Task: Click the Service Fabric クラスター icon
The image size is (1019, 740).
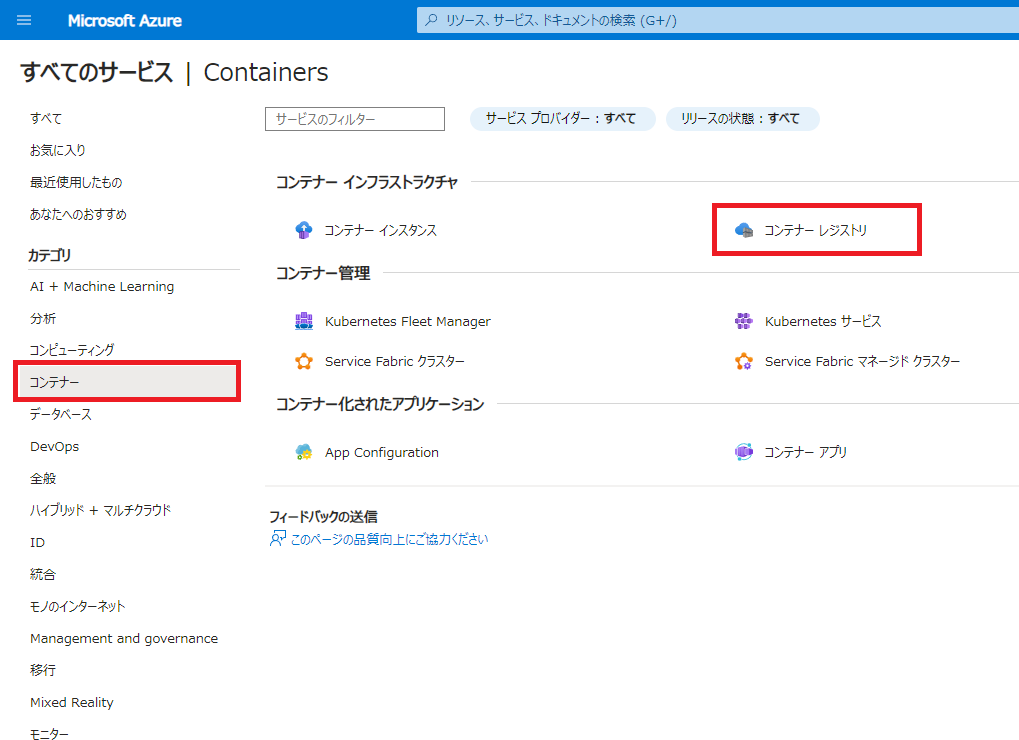Action: (x=303, y=361)
